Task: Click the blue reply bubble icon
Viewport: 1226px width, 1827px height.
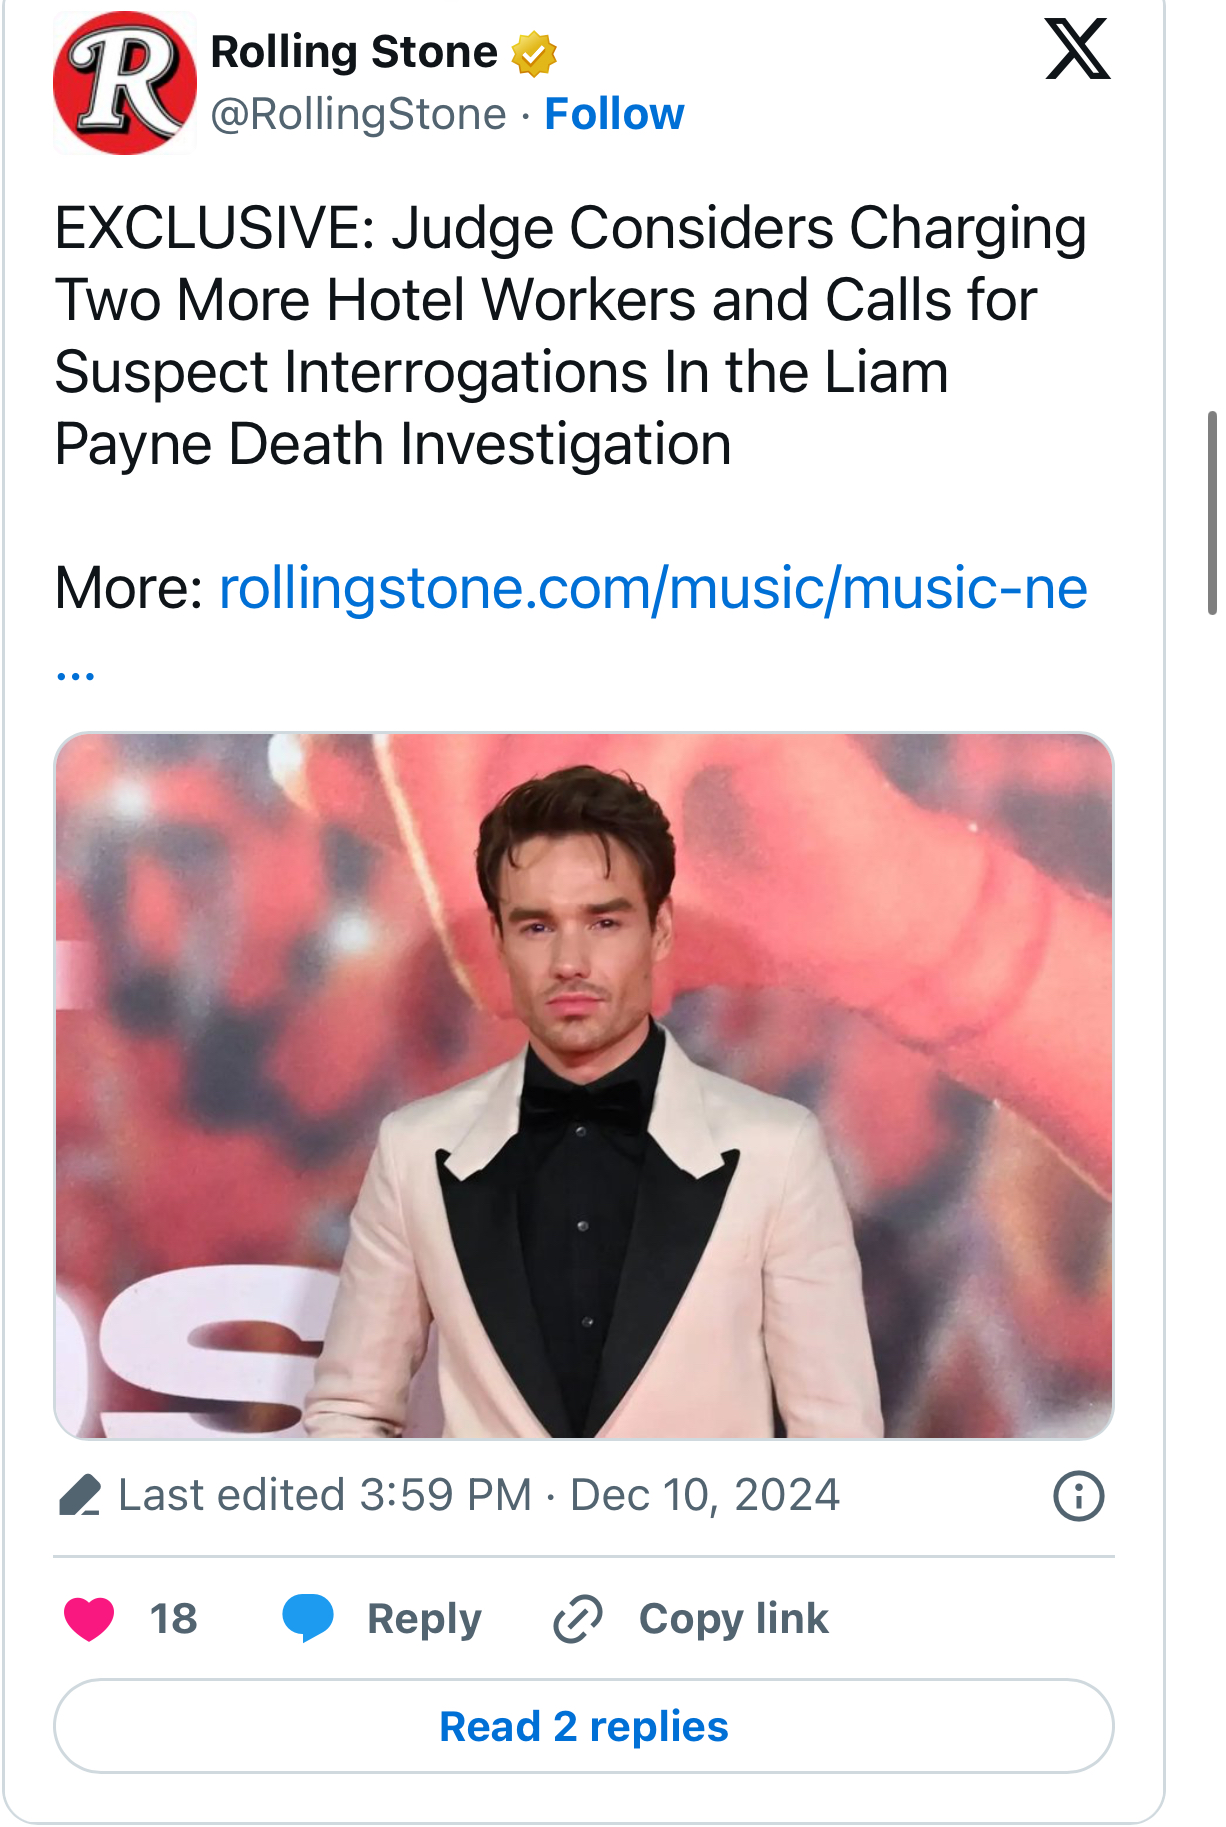Action: pos(308,1617)
